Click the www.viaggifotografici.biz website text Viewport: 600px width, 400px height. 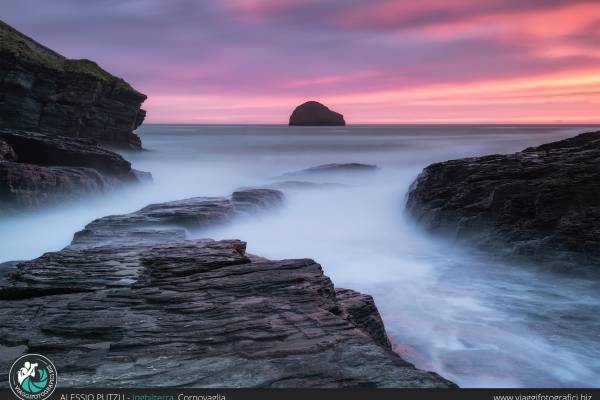542,396
